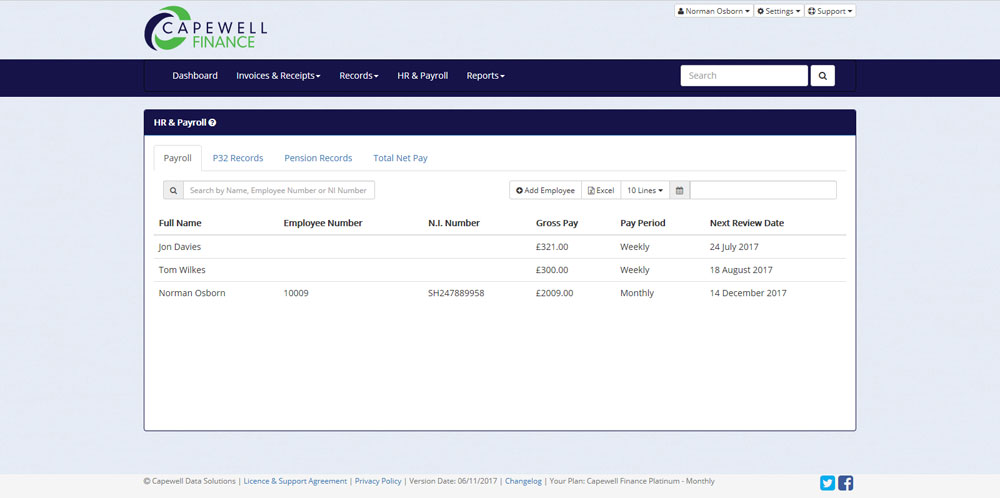Expand the Reports menu

[x=485, y=75]
